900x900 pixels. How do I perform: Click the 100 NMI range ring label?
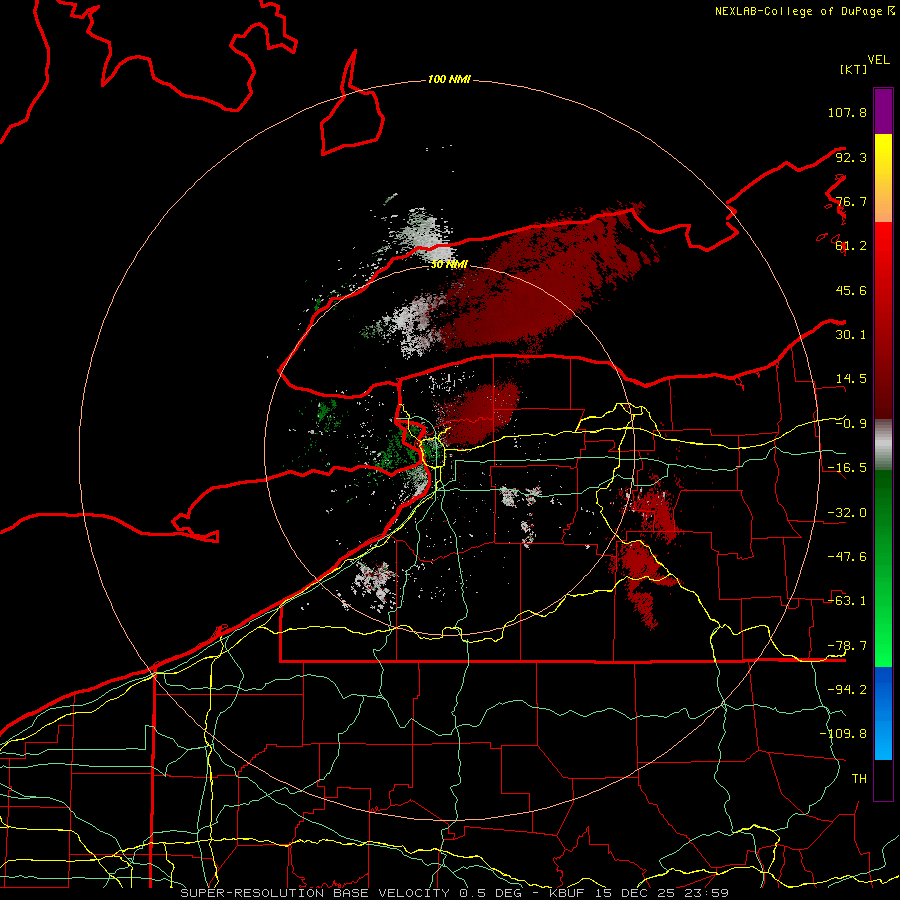tap(449, 79)
